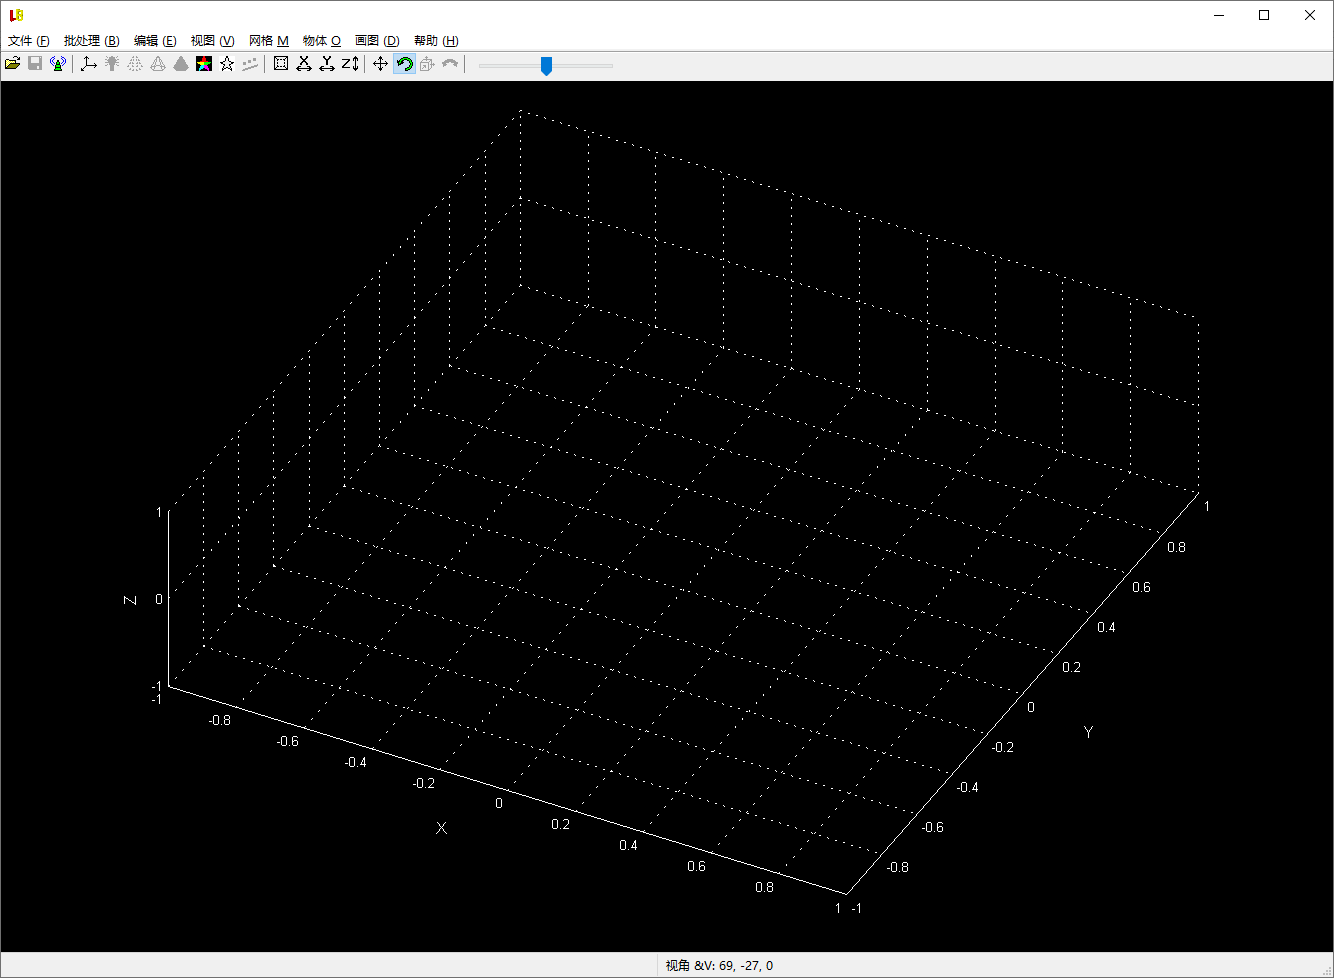Select the solid shaded cone icon
The image size is (1334, 978).
point(181,64)
